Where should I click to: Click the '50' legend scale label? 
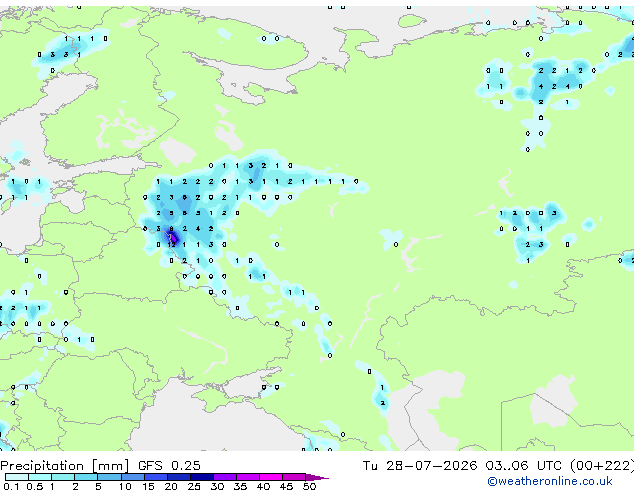coord(309,486)
